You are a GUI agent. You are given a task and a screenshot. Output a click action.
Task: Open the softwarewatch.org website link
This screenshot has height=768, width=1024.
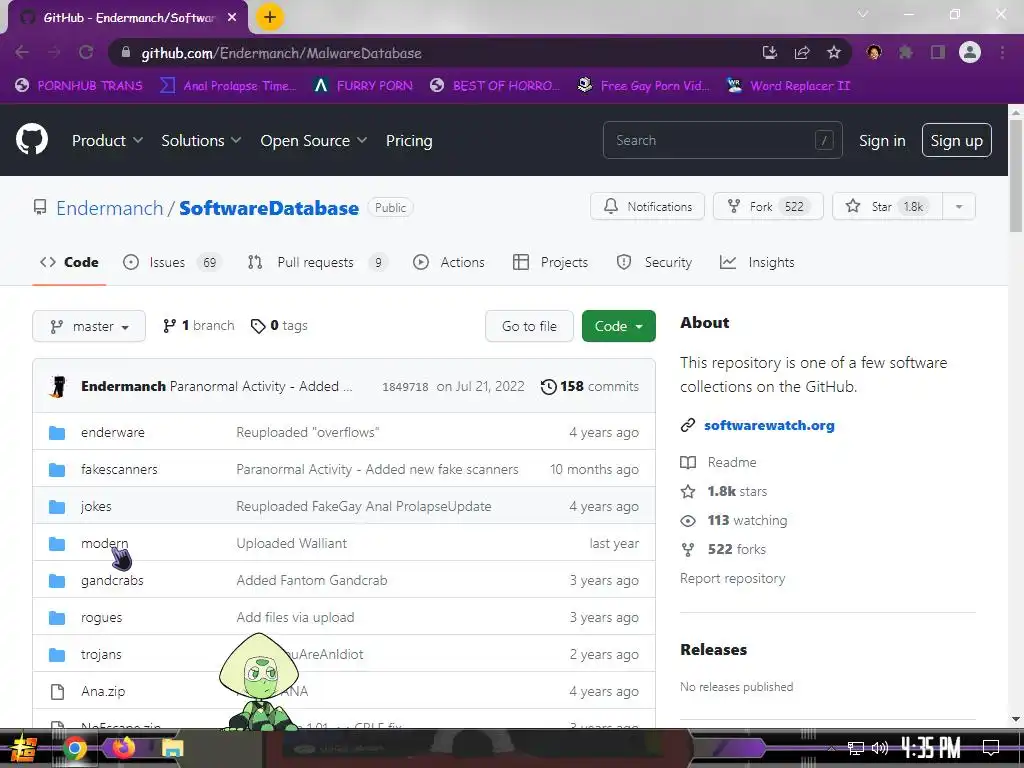[x=769, y=425]
